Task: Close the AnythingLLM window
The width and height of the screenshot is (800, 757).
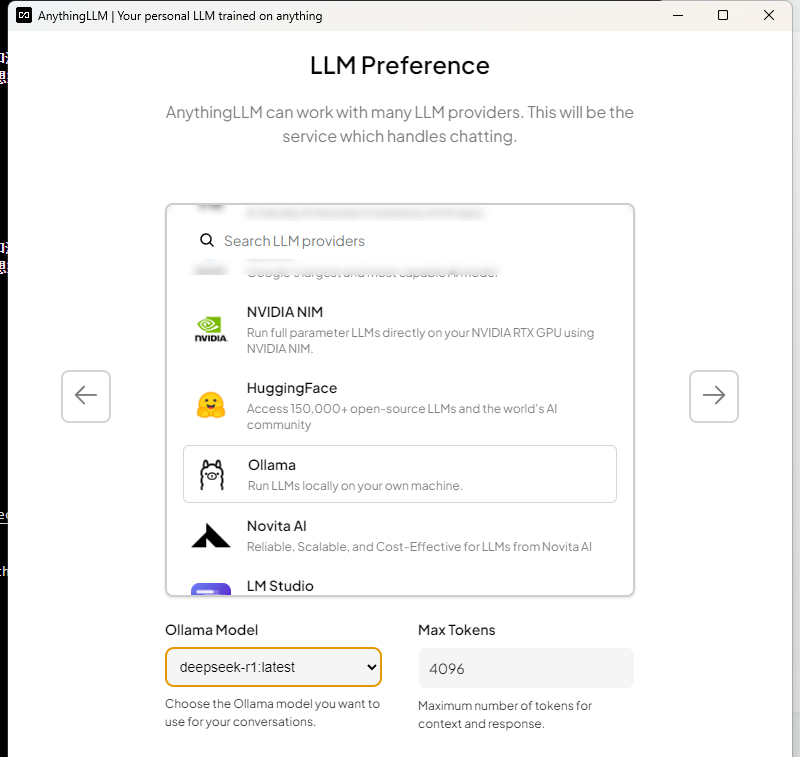Action: coord(768,15)
